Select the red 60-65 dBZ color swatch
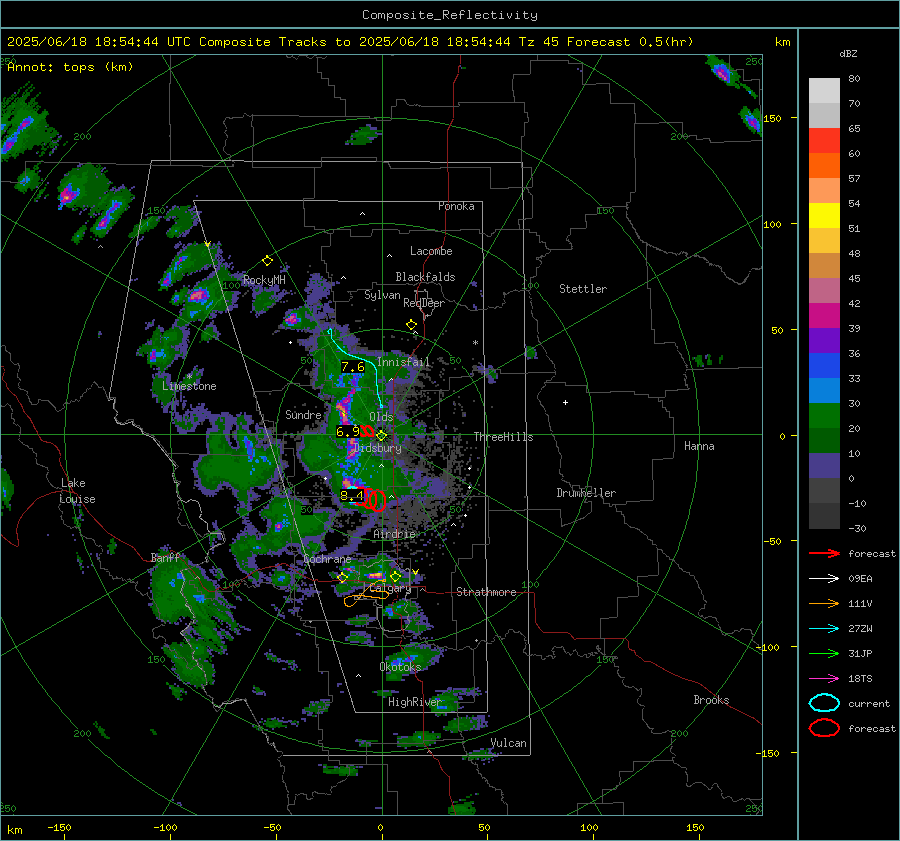 (824, 141)
